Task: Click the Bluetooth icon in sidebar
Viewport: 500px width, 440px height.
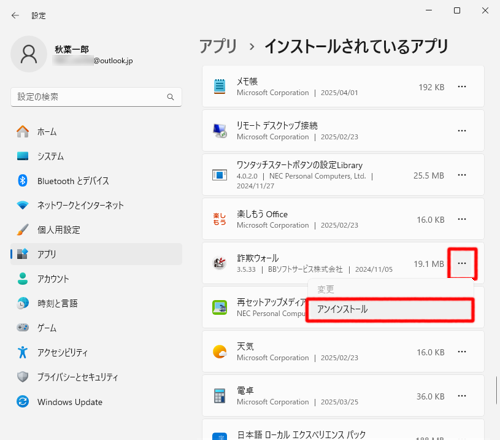Action: tap(23, 180)
